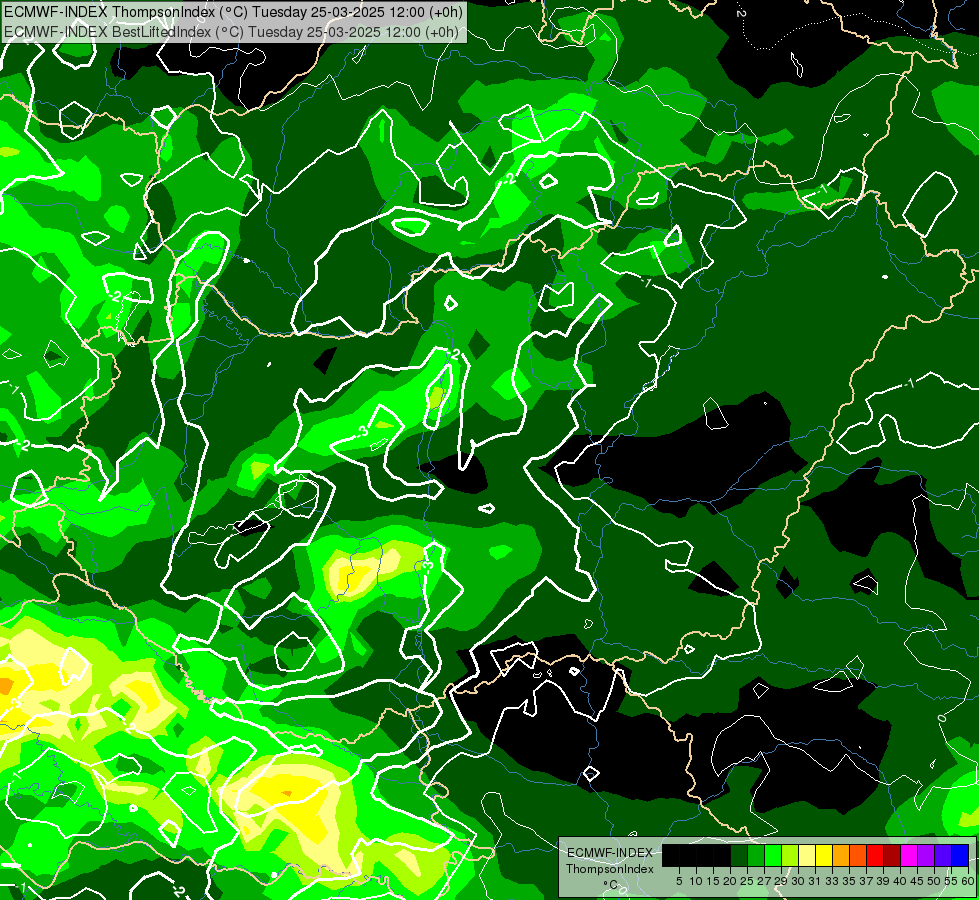The height and width of the screenshot is (900, 979).
Task: Click the ThompsonIndex title line at top
Action: tap(234, 11)
